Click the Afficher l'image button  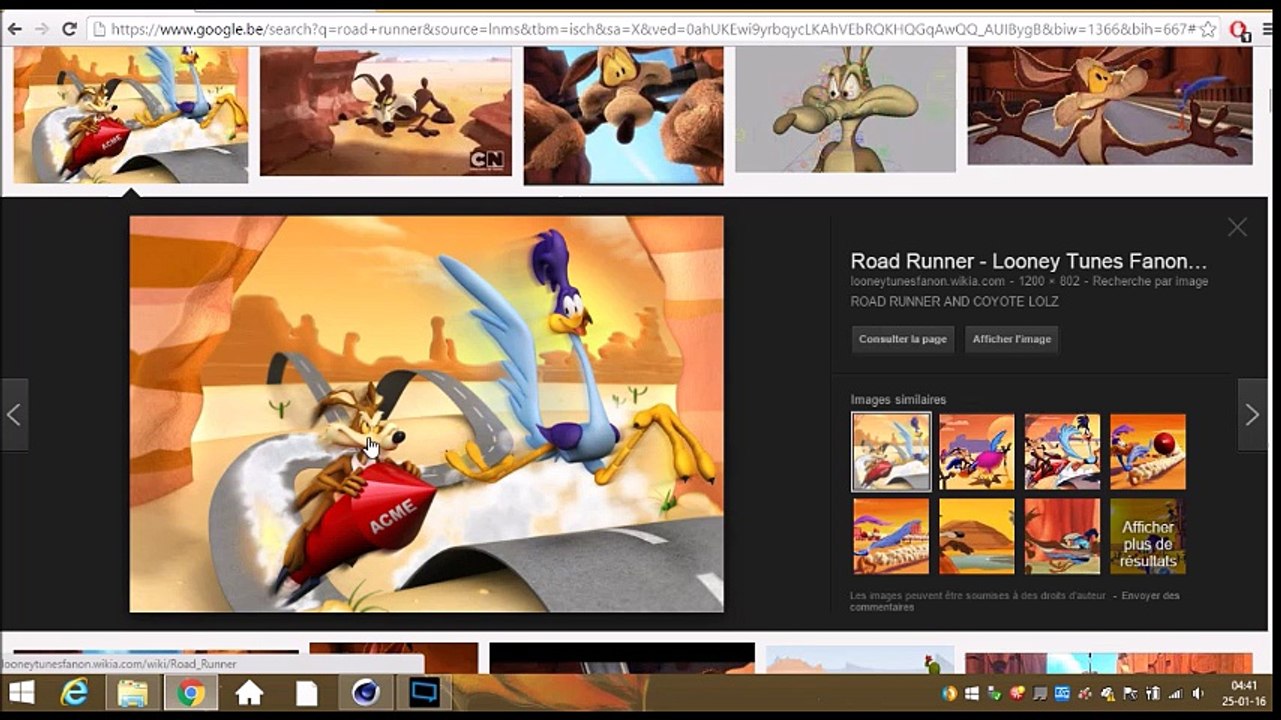click(x=1012, y=339)
